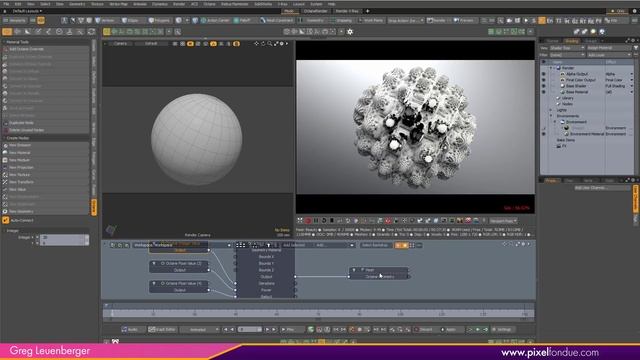Click the Mesh Constraint button

tap(277, 20)
